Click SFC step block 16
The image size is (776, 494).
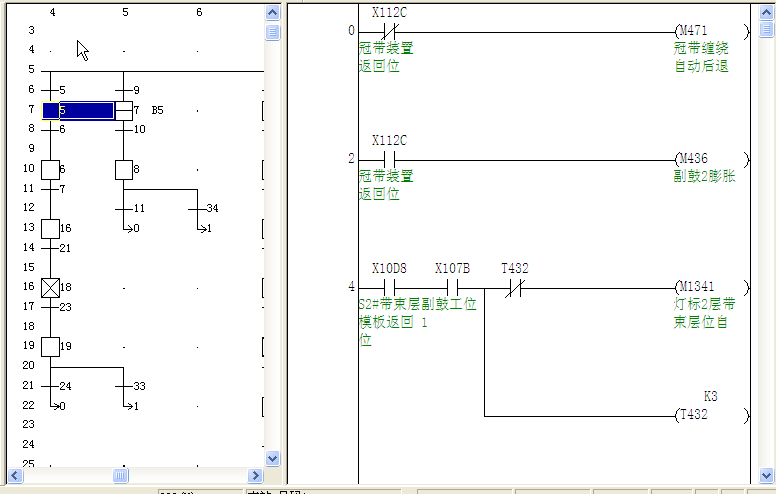pos(50,228)
